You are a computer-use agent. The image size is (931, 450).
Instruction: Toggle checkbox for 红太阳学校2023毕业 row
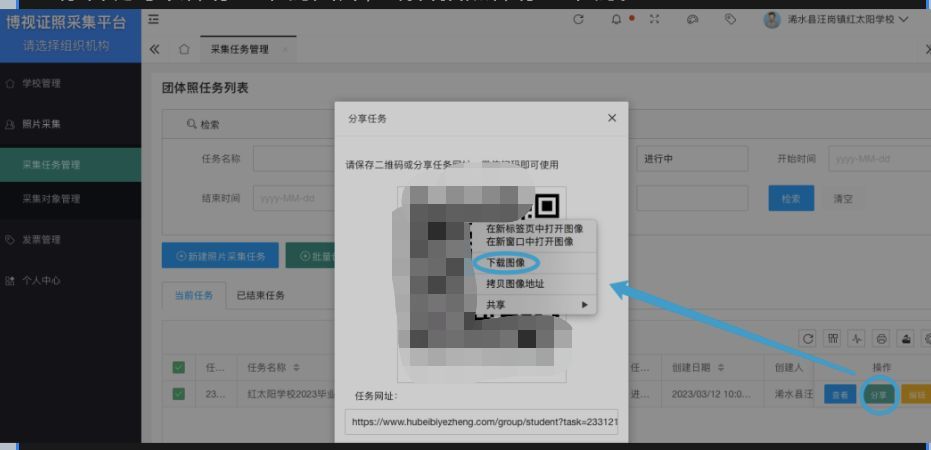coord(178,394)
